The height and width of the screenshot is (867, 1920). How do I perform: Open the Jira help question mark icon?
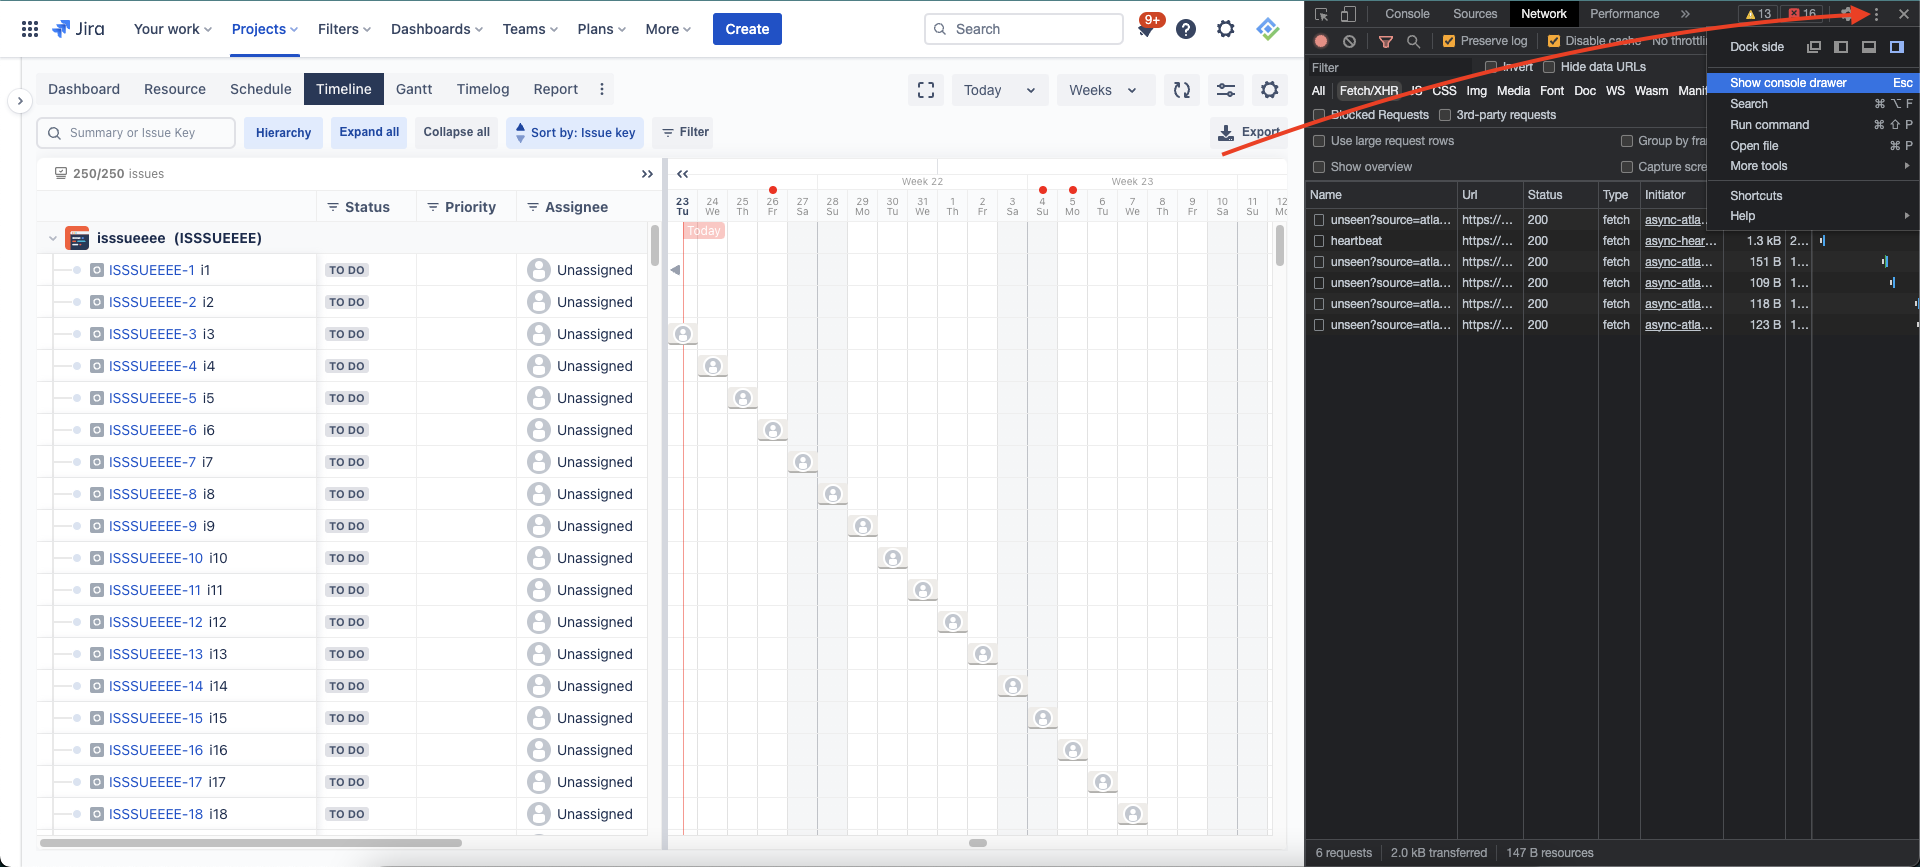1186,29
